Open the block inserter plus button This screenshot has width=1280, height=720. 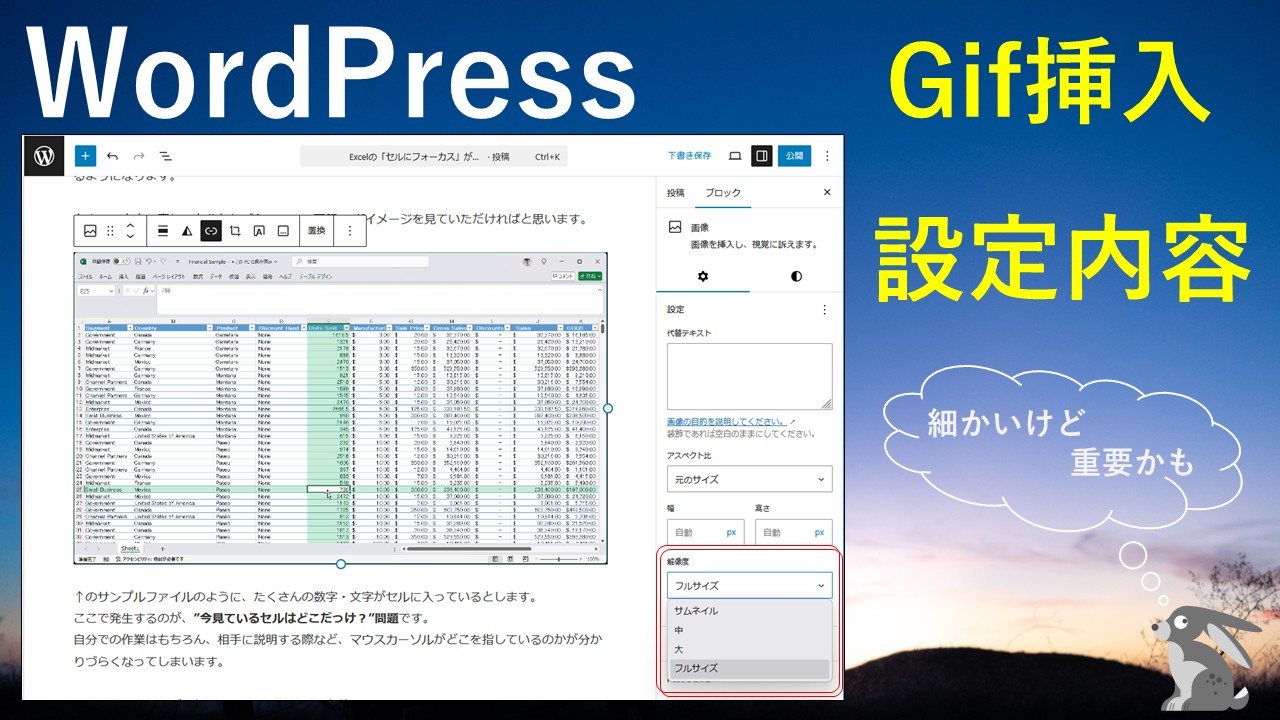pos(85,156)
